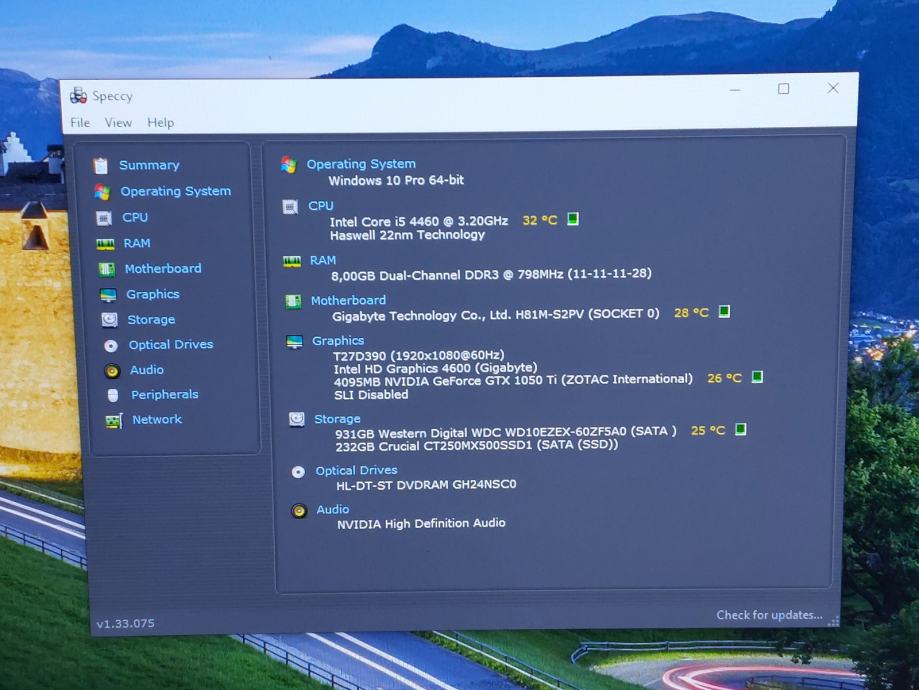
Task: Click the RAM heading link in summary
Action: pos(323,260)
